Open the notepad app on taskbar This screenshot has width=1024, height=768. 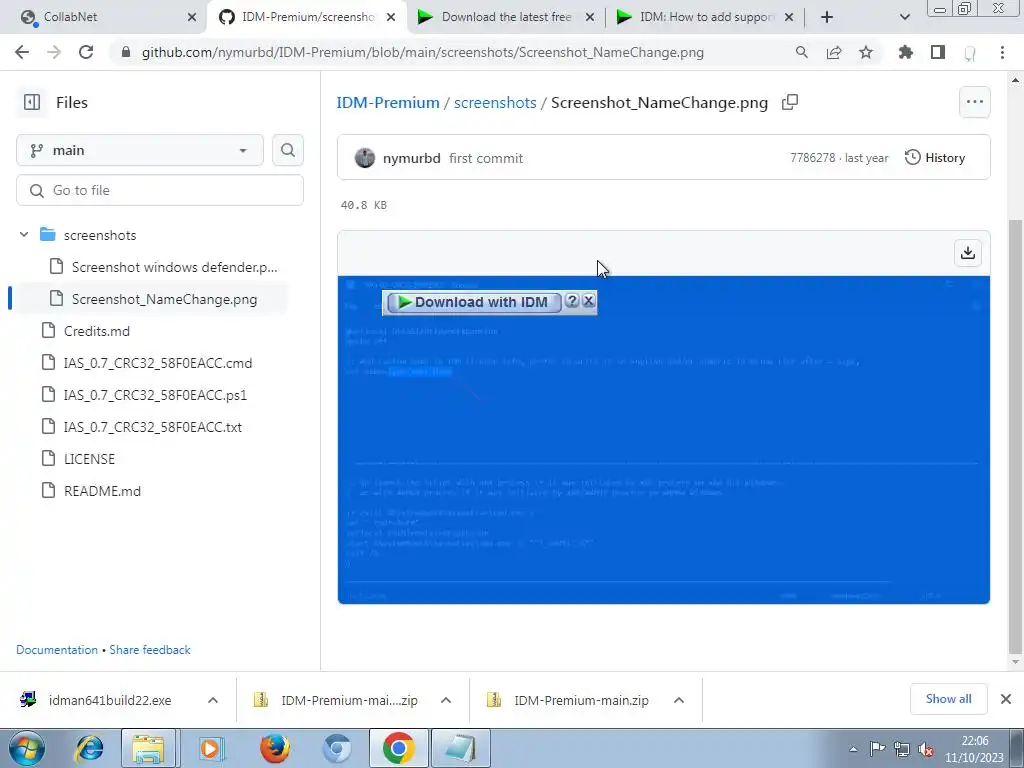click(x=461, y=748)
